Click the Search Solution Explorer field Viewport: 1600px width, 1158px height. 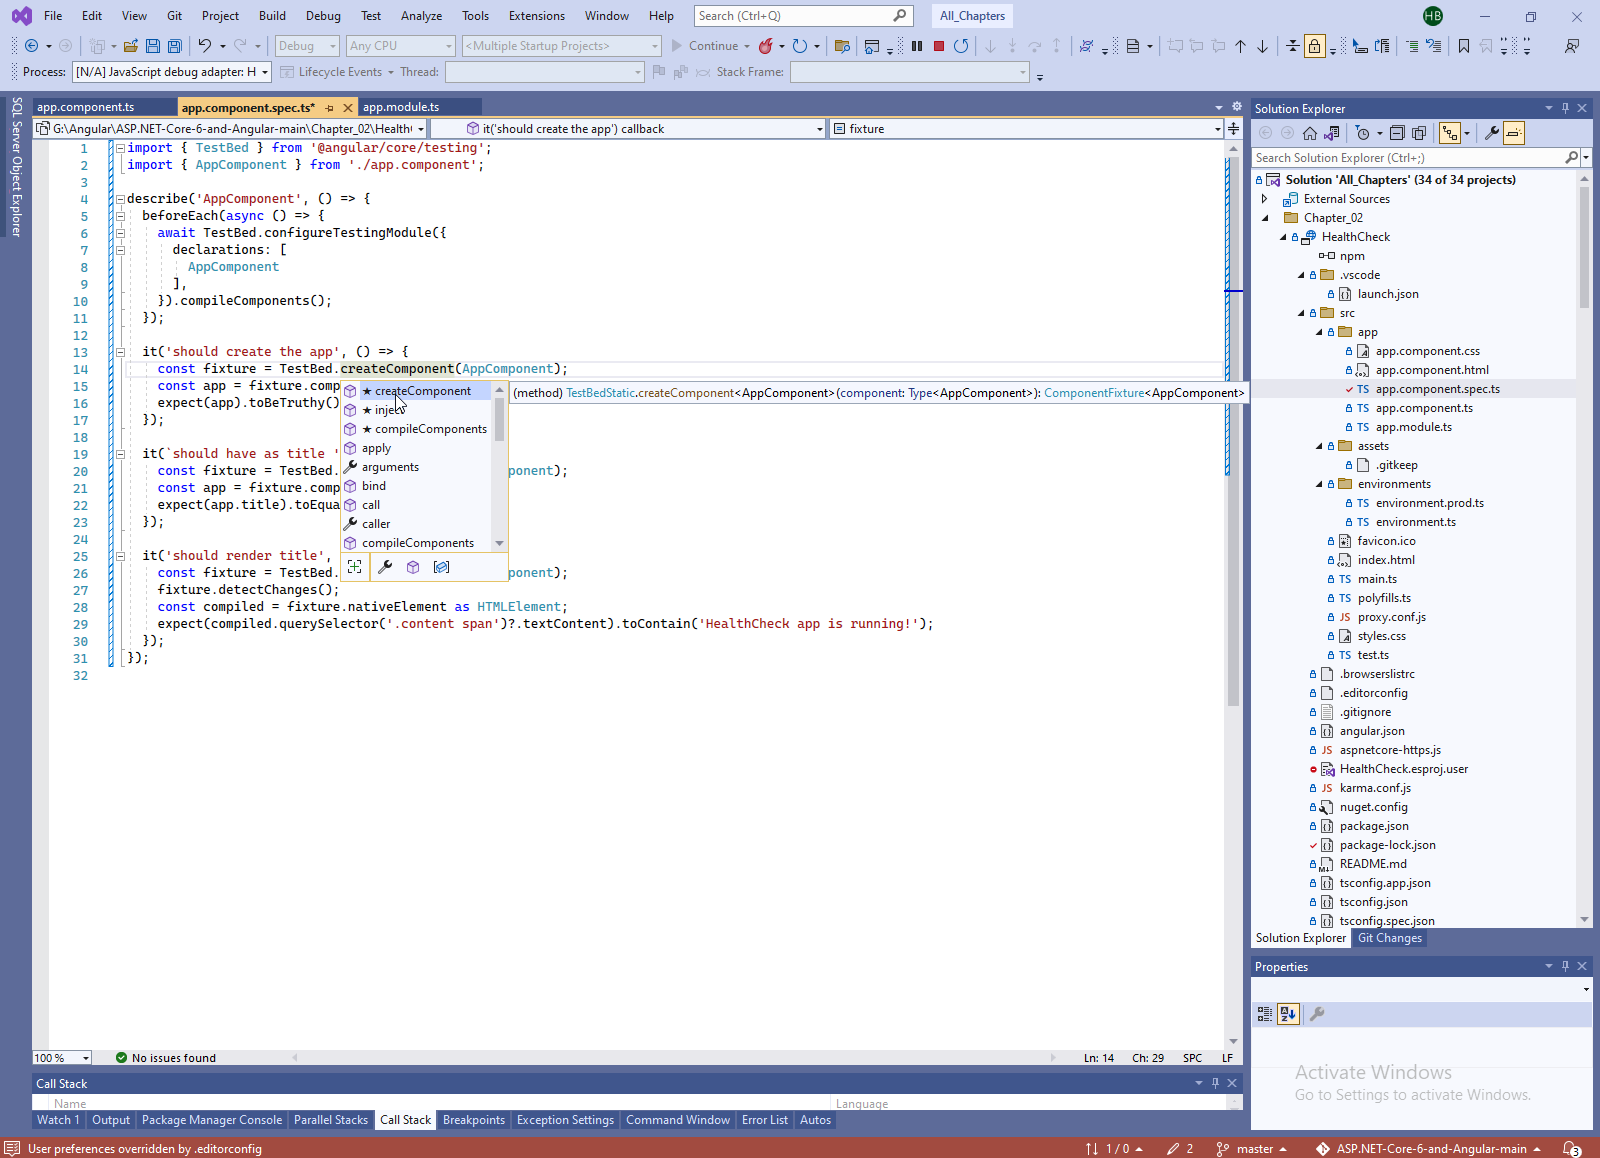click(1408, 158)
